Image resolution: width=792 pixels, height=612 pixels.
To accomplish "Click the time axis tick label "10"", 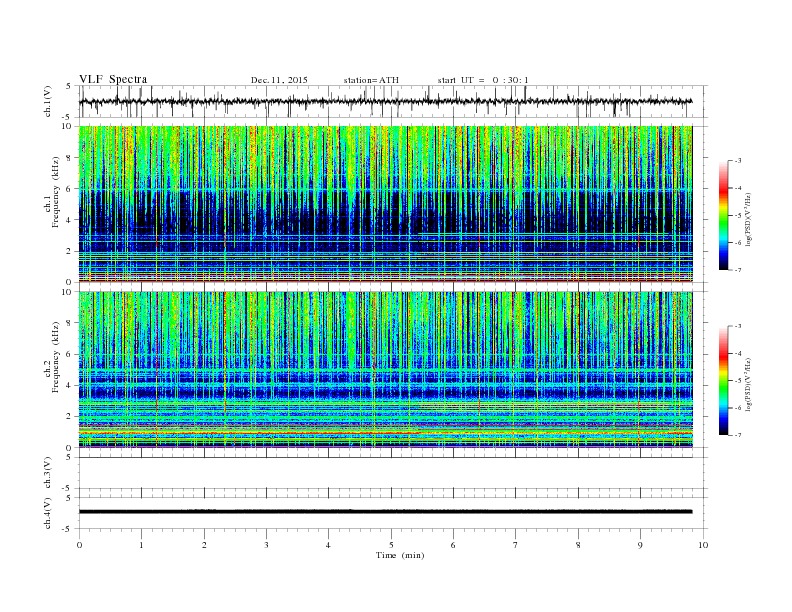I will click(x=703, y=545).
